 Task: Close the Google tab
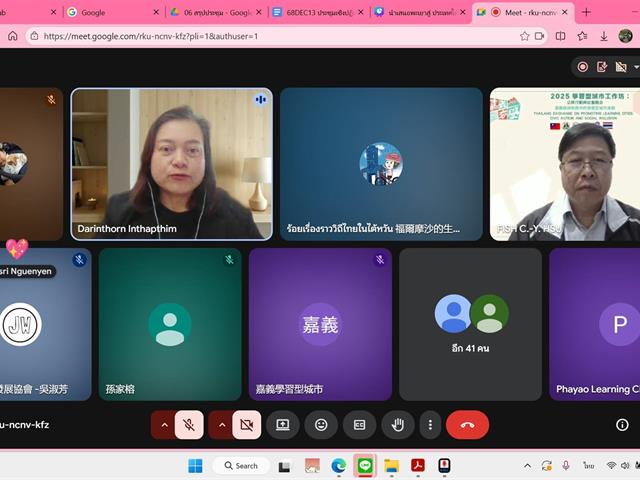(156, 12)
